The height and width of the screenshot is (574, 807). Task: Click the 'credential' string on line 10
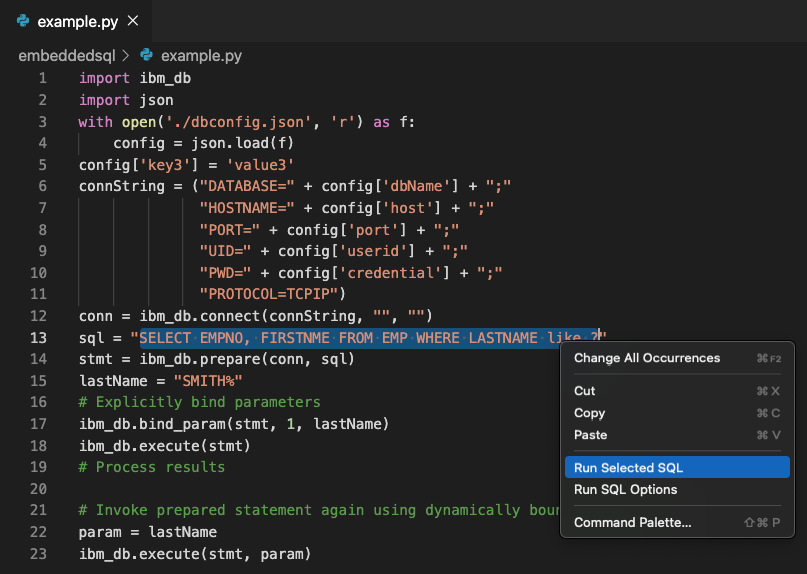pos(390,273)
